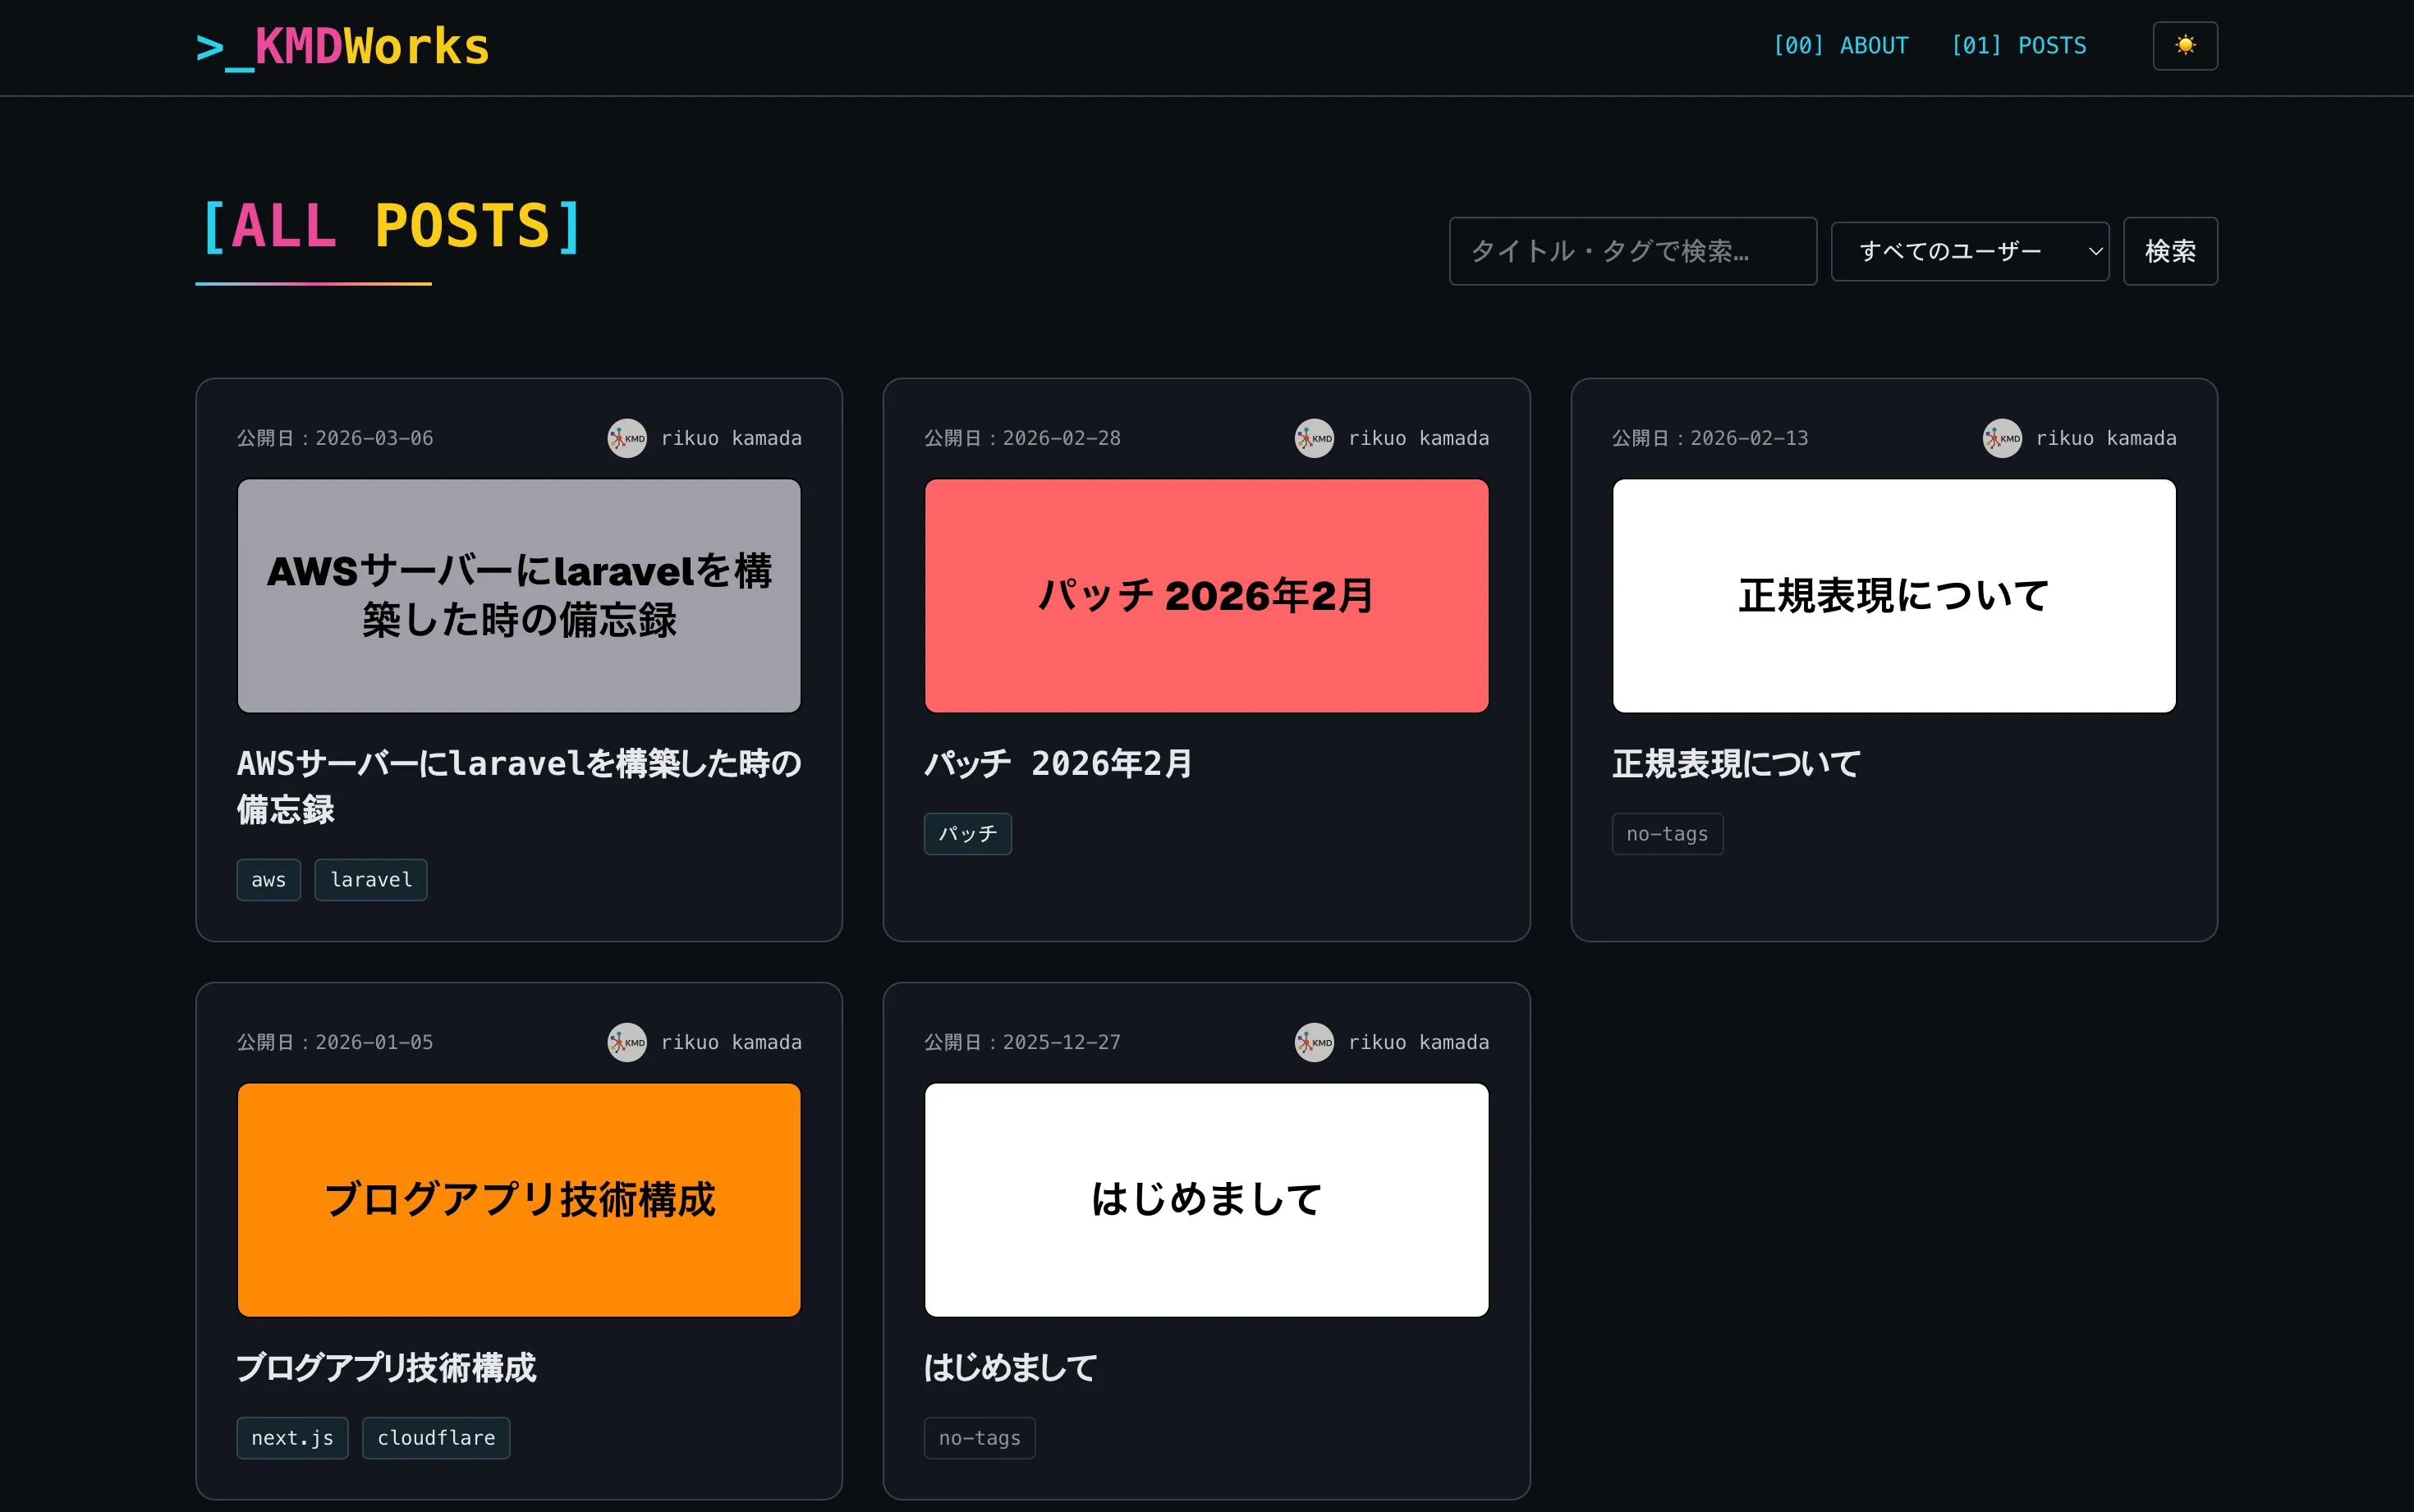Click the orange ブログアプリ技術構成 thumbnail
Image resolution: width=2414 pixels, height=1512 pixels.
(518, 1199)
